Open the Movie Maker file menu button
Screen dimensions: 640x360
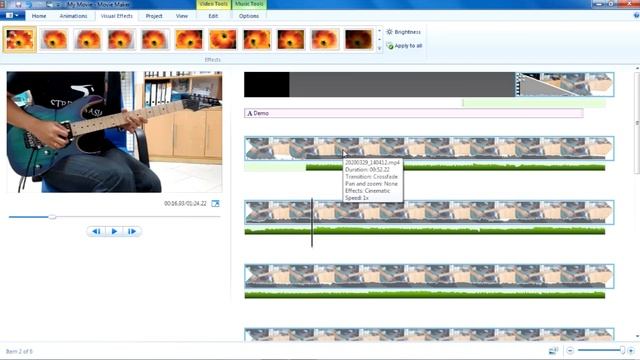tap(12, 16)
